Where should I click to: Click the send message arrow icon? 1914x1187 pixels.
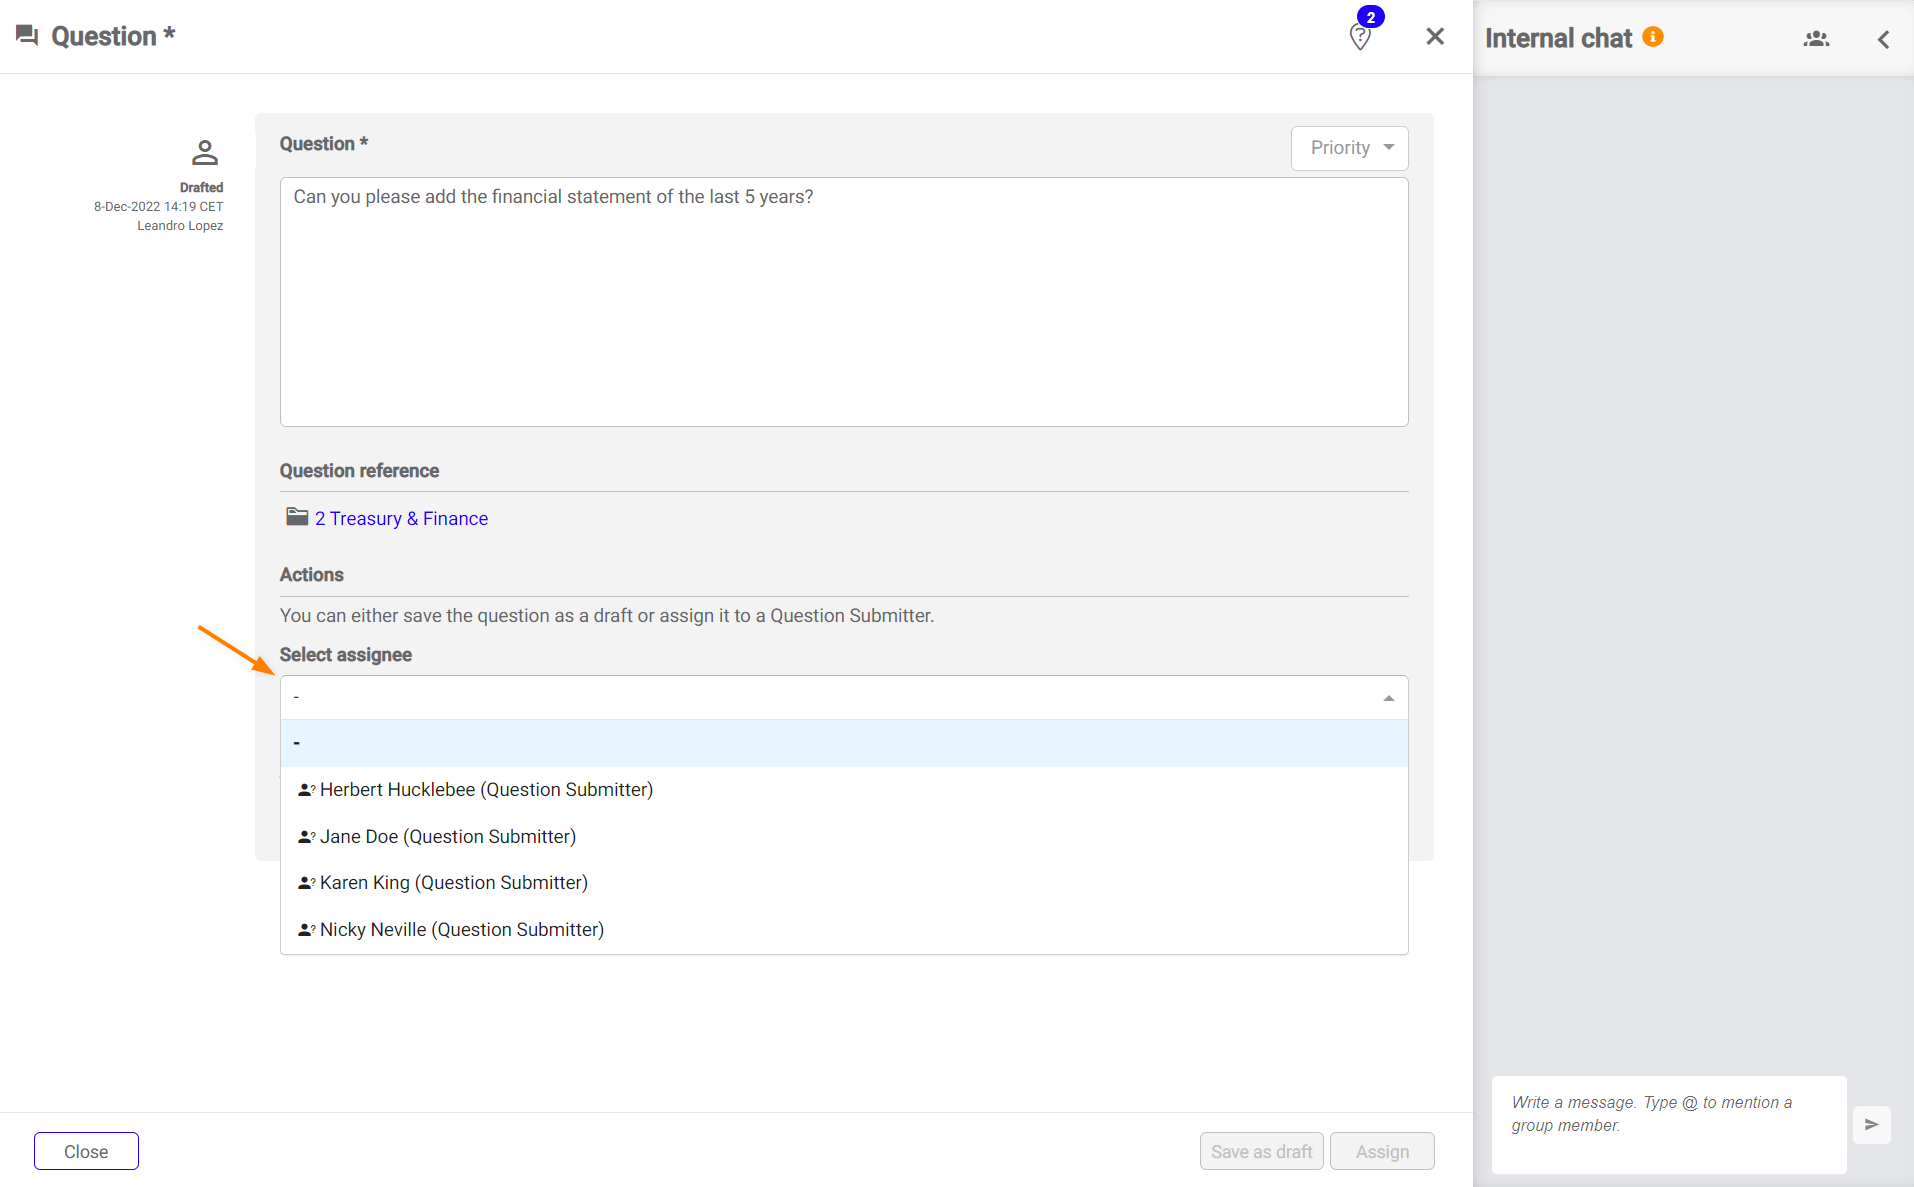pyautogui.click(x=1871, y=1125)
